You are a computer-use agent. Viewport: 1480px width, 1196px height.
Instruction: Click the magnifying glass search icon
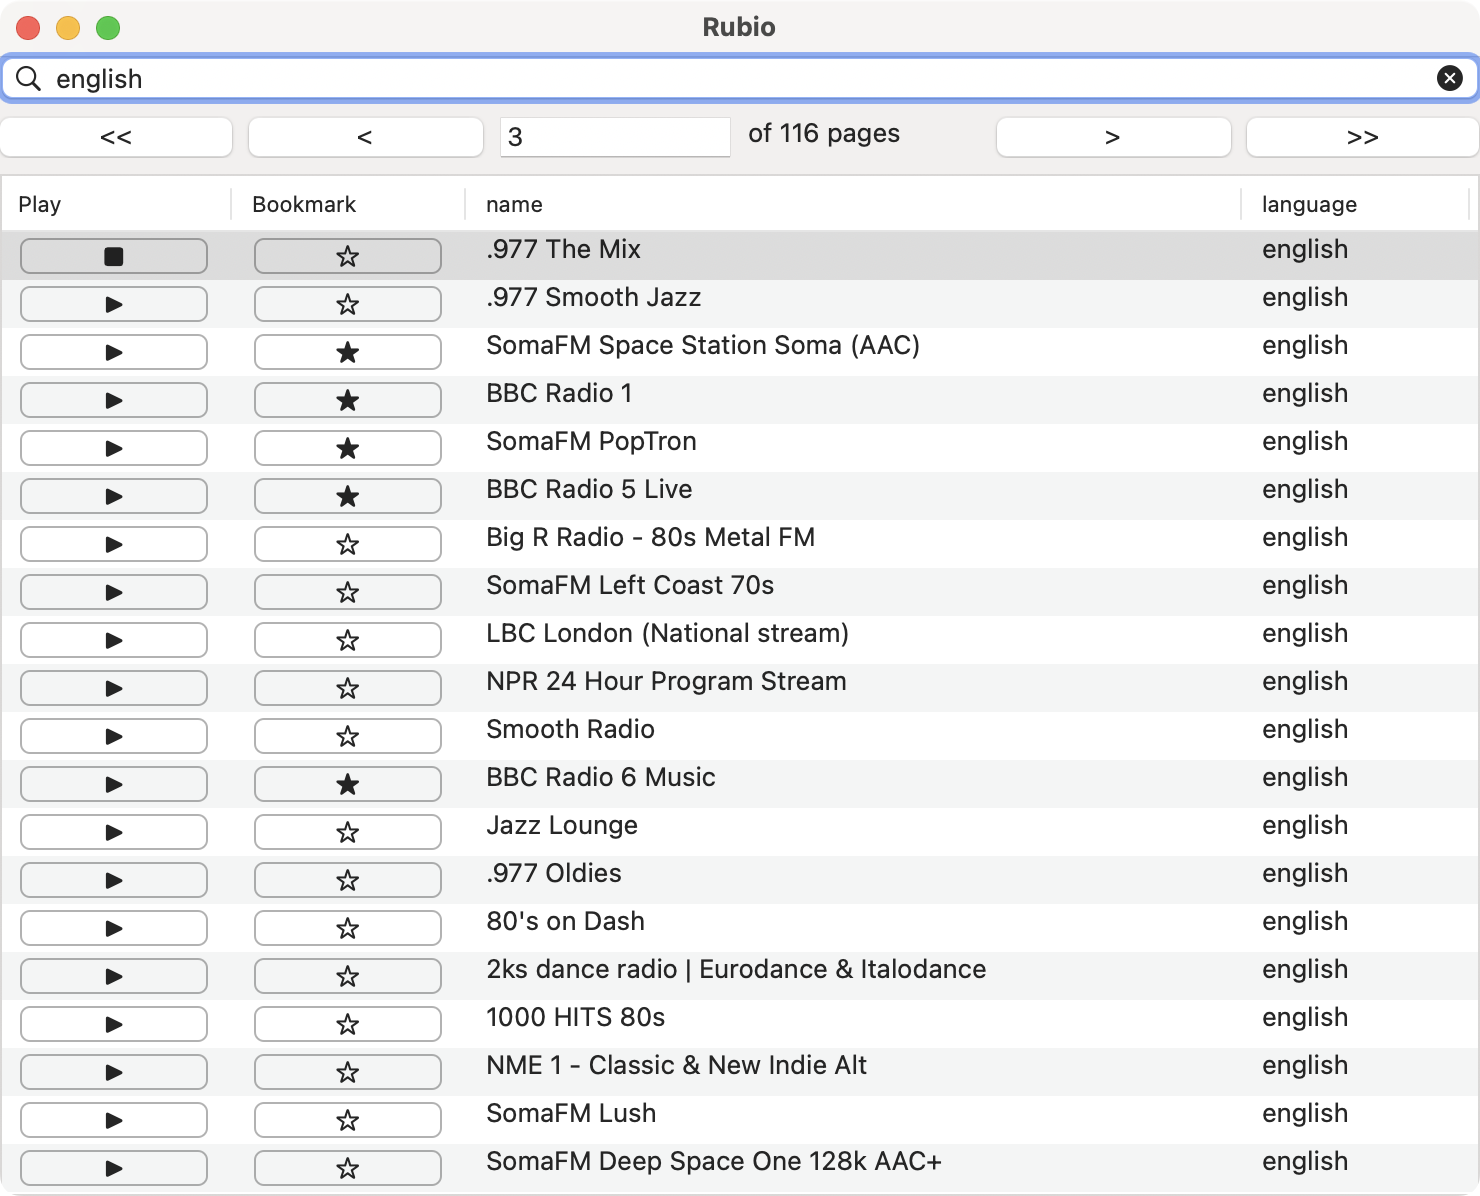[29, 78]
